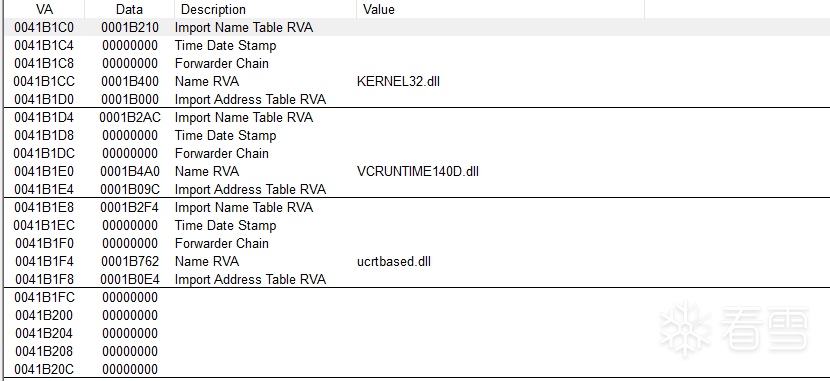830x381 pixels.
Task: Click the VA column header
Action: 44,9
